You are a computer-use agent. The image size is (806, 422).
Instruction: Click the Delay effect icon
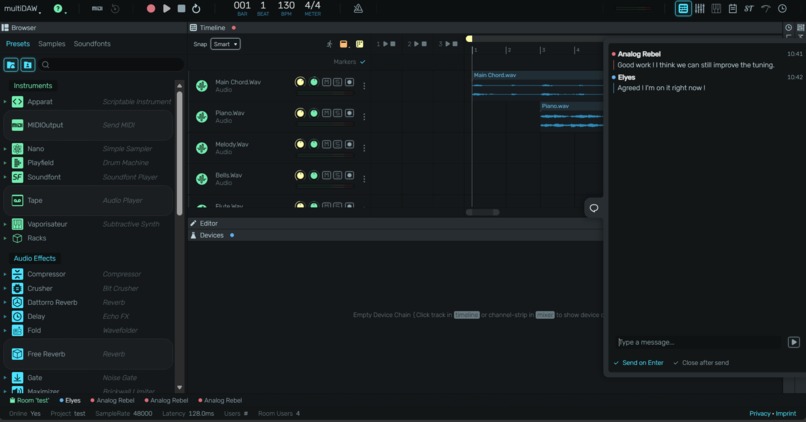click(x=17, y=316)
